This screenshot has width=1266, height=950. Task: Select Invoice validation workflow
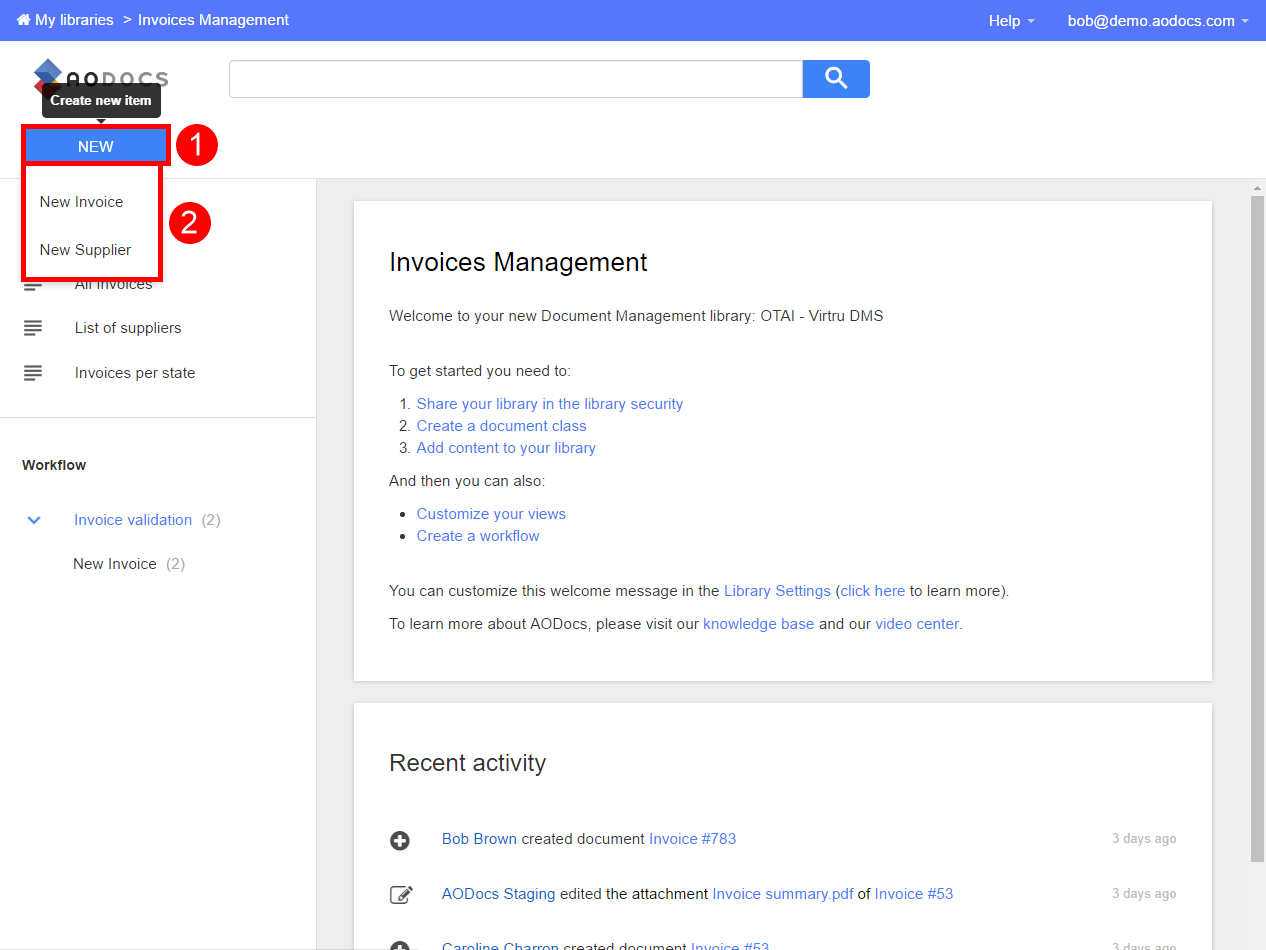pos(133,520)
